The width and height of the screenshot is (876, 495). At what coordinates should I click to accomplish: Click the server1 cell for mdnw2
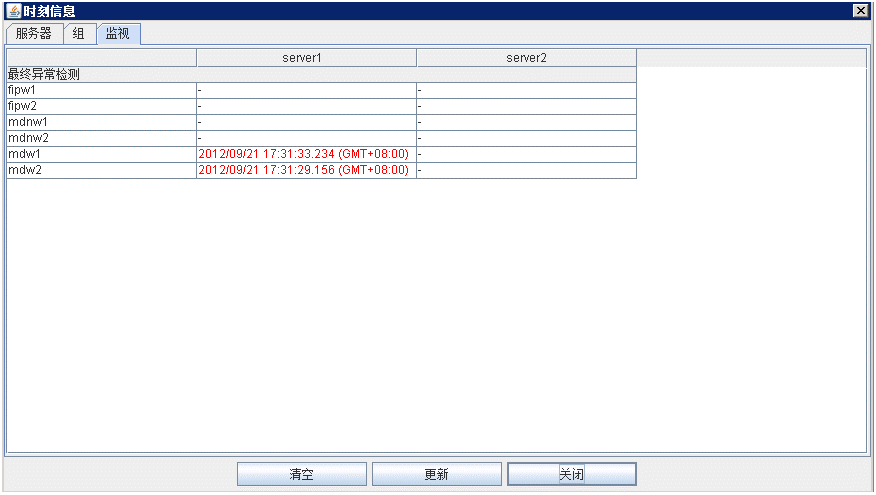pos(306,138)
